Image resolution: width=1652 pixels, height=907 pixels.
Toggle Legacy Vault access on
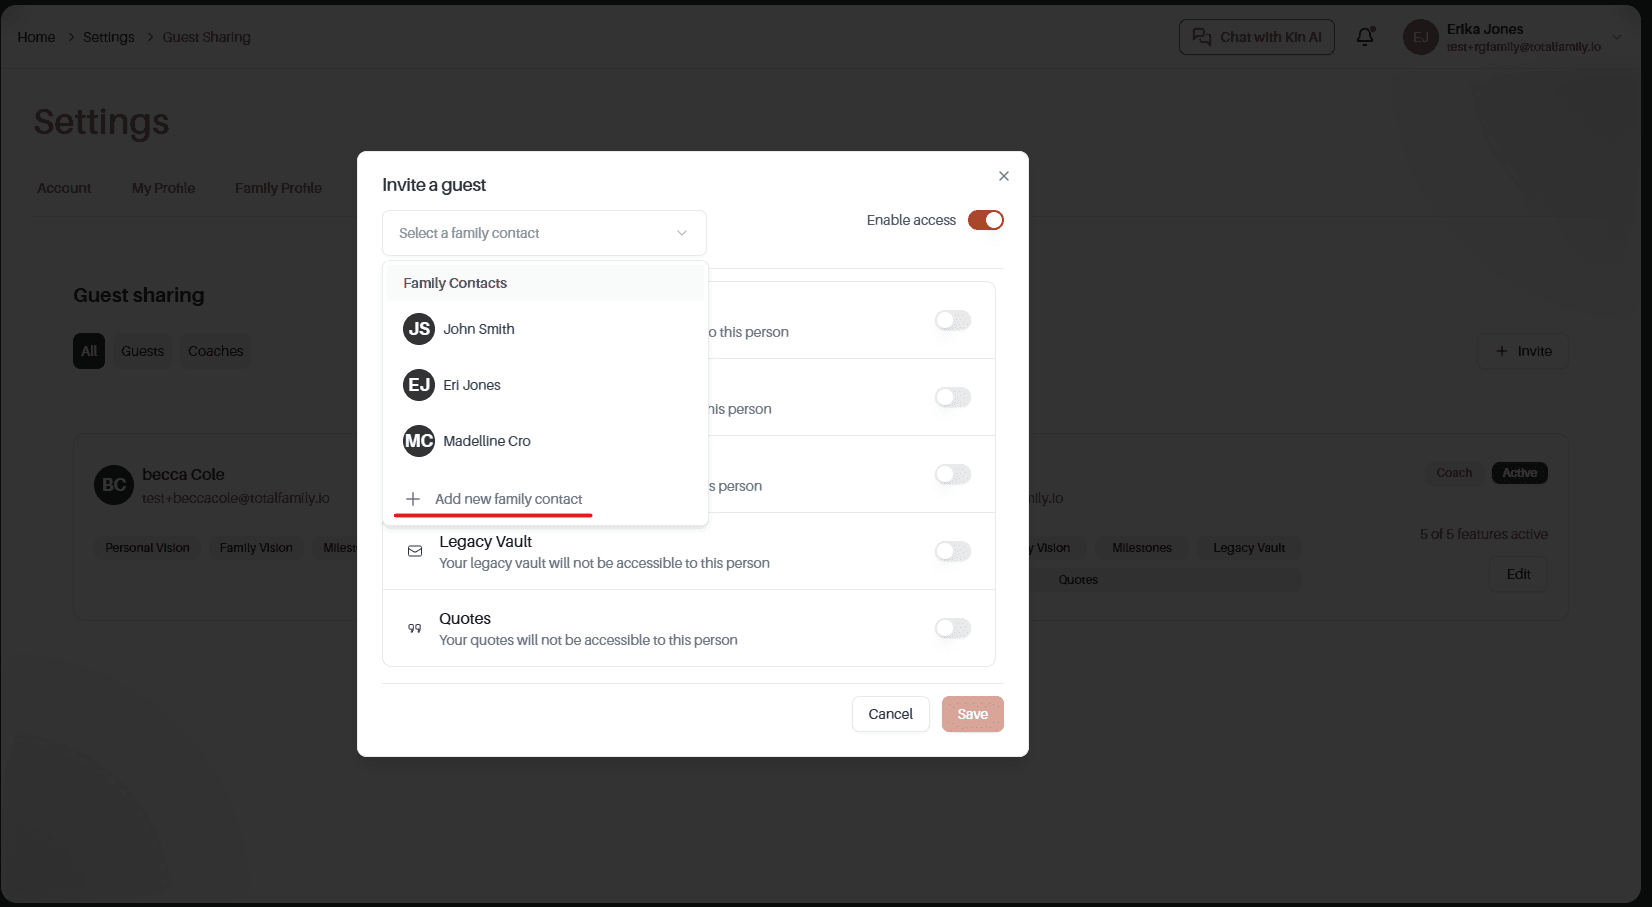click(953, 551)
